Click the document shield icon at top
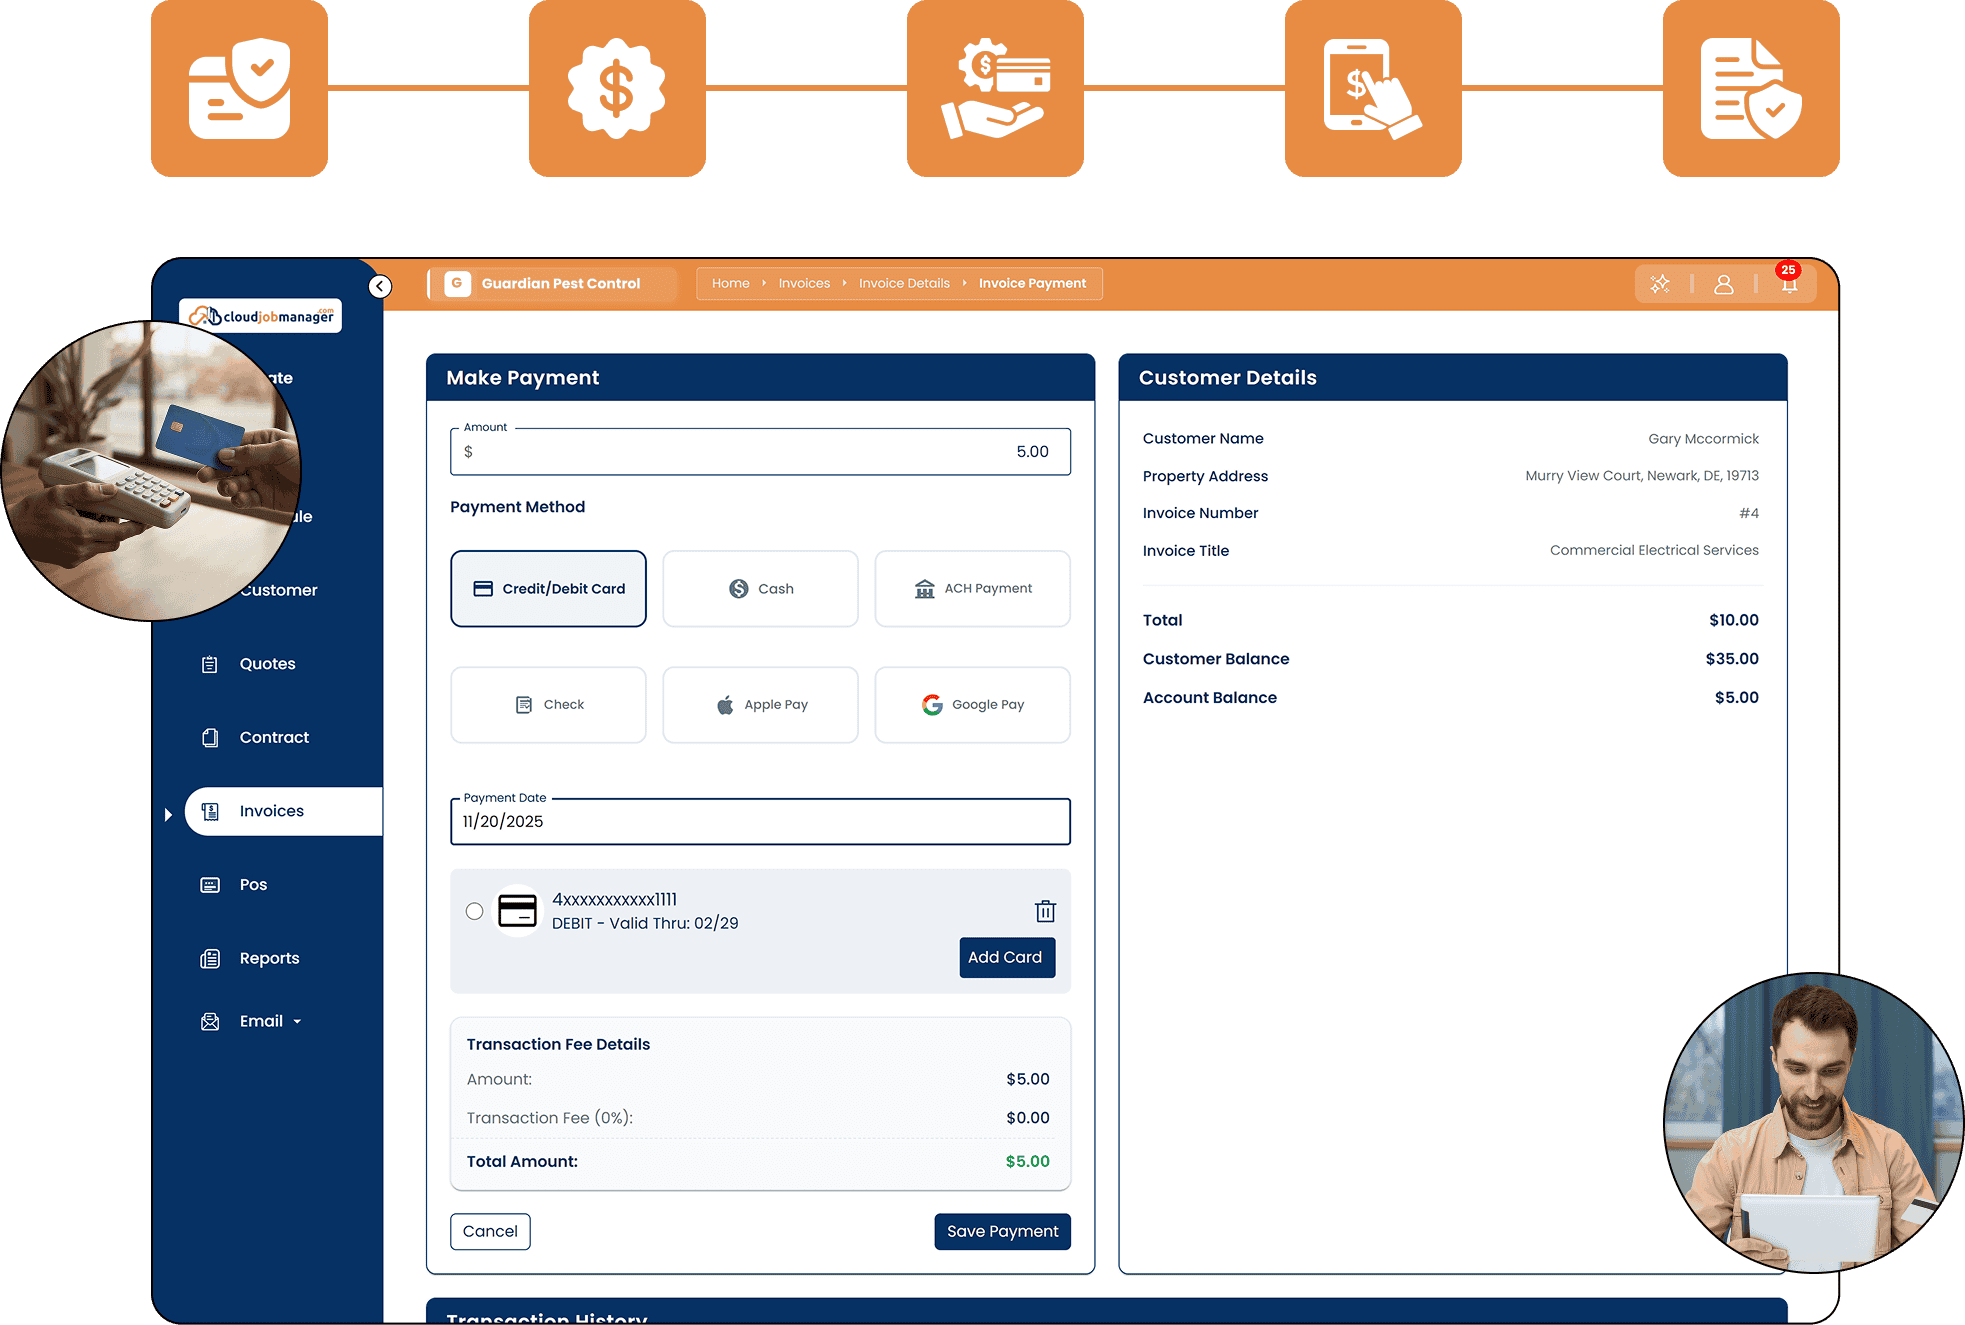The width and height of the screenshot is (1965, 1325). pos(1750,89)
